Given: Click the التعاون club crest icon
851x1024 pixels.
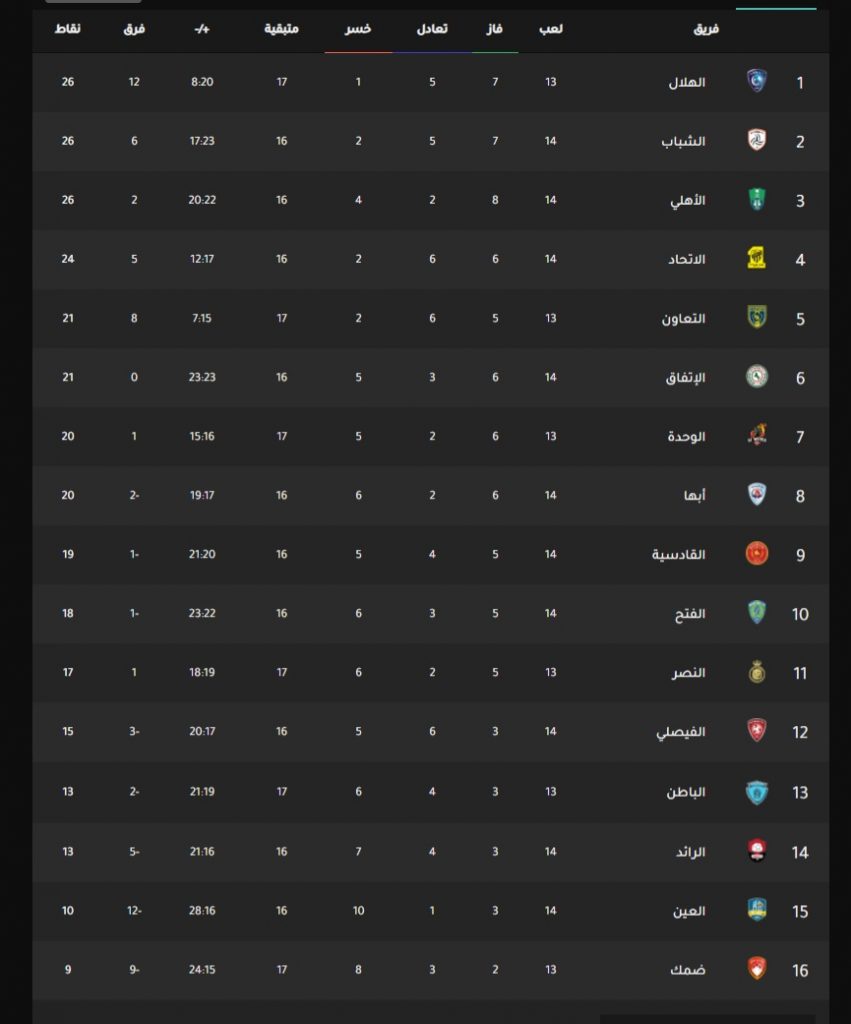Looking at the screenshot, I should (757, 318).
